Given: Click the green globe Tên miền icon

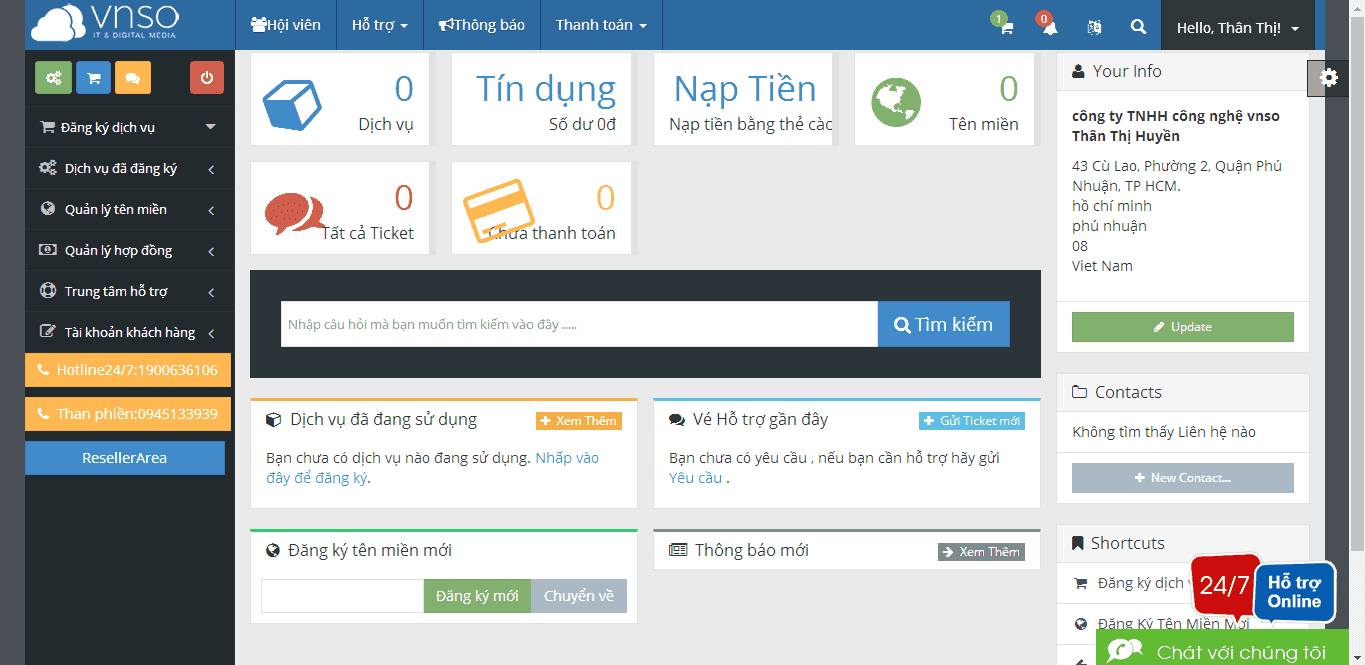Looking at the screenshot, I should point(896,102).
